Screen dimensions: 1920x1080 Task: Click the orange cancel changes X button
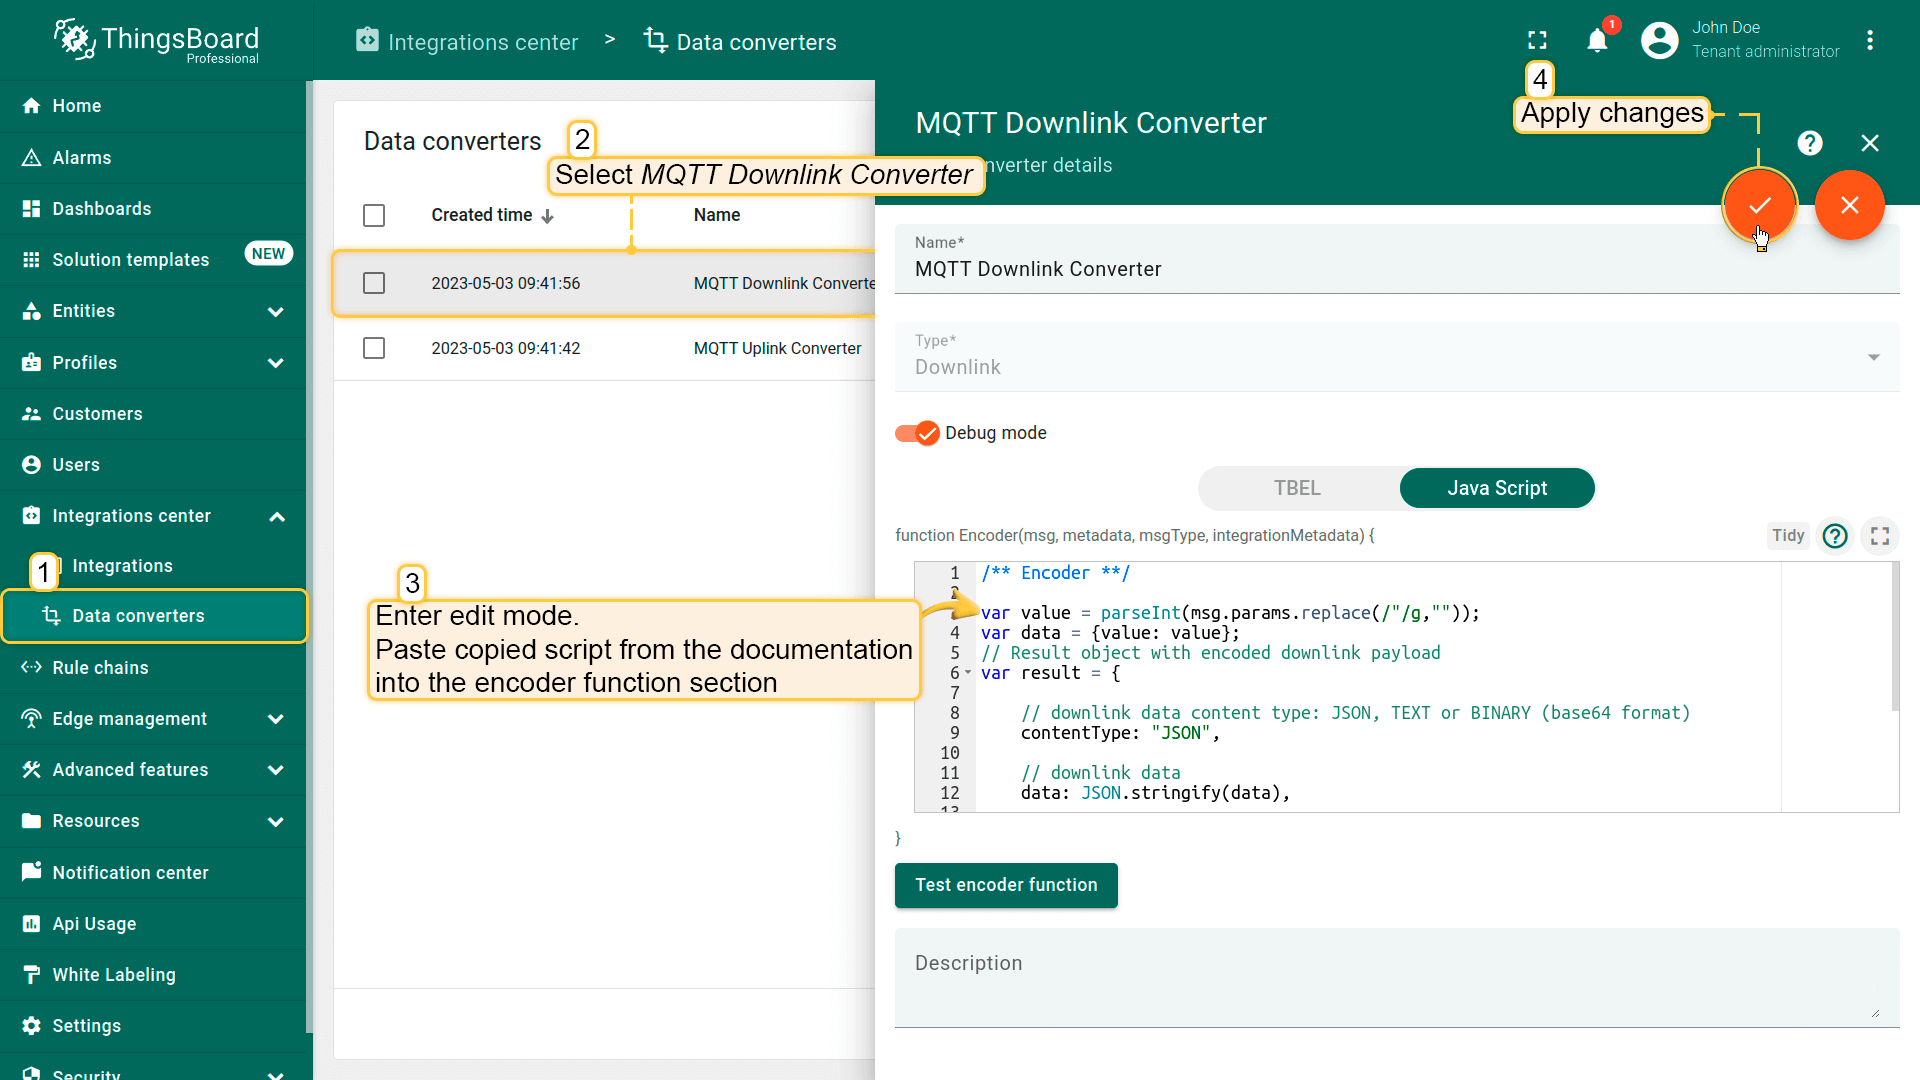(1849, 205)
